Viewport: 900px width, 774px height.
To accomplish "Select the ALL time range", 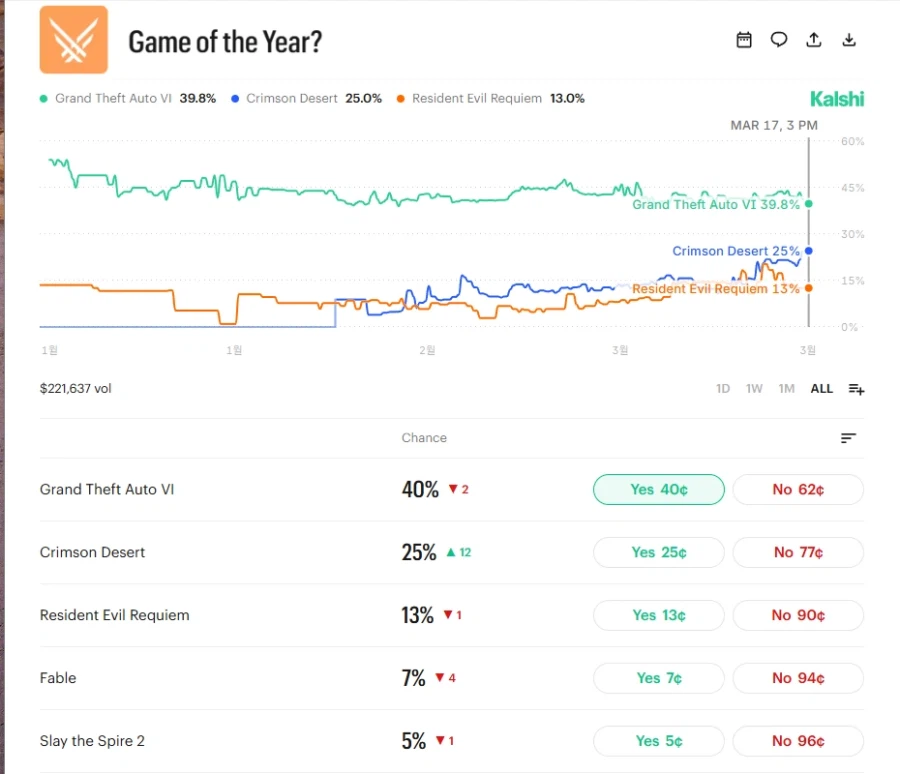I will pyautogui.click(x=820, y=389).
